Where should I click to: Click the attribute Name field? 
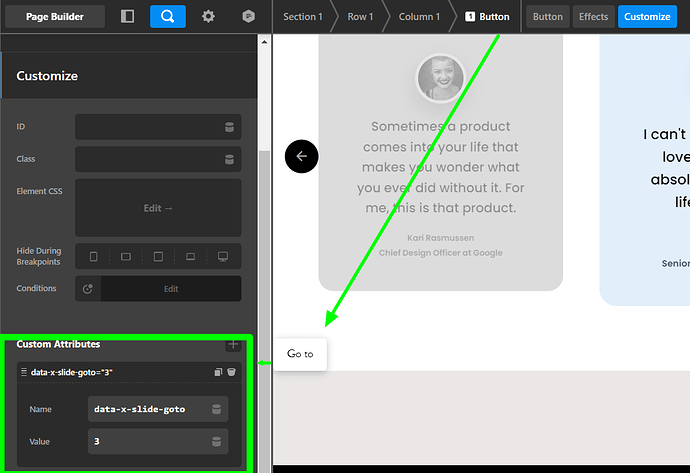[x=158, y=409]
